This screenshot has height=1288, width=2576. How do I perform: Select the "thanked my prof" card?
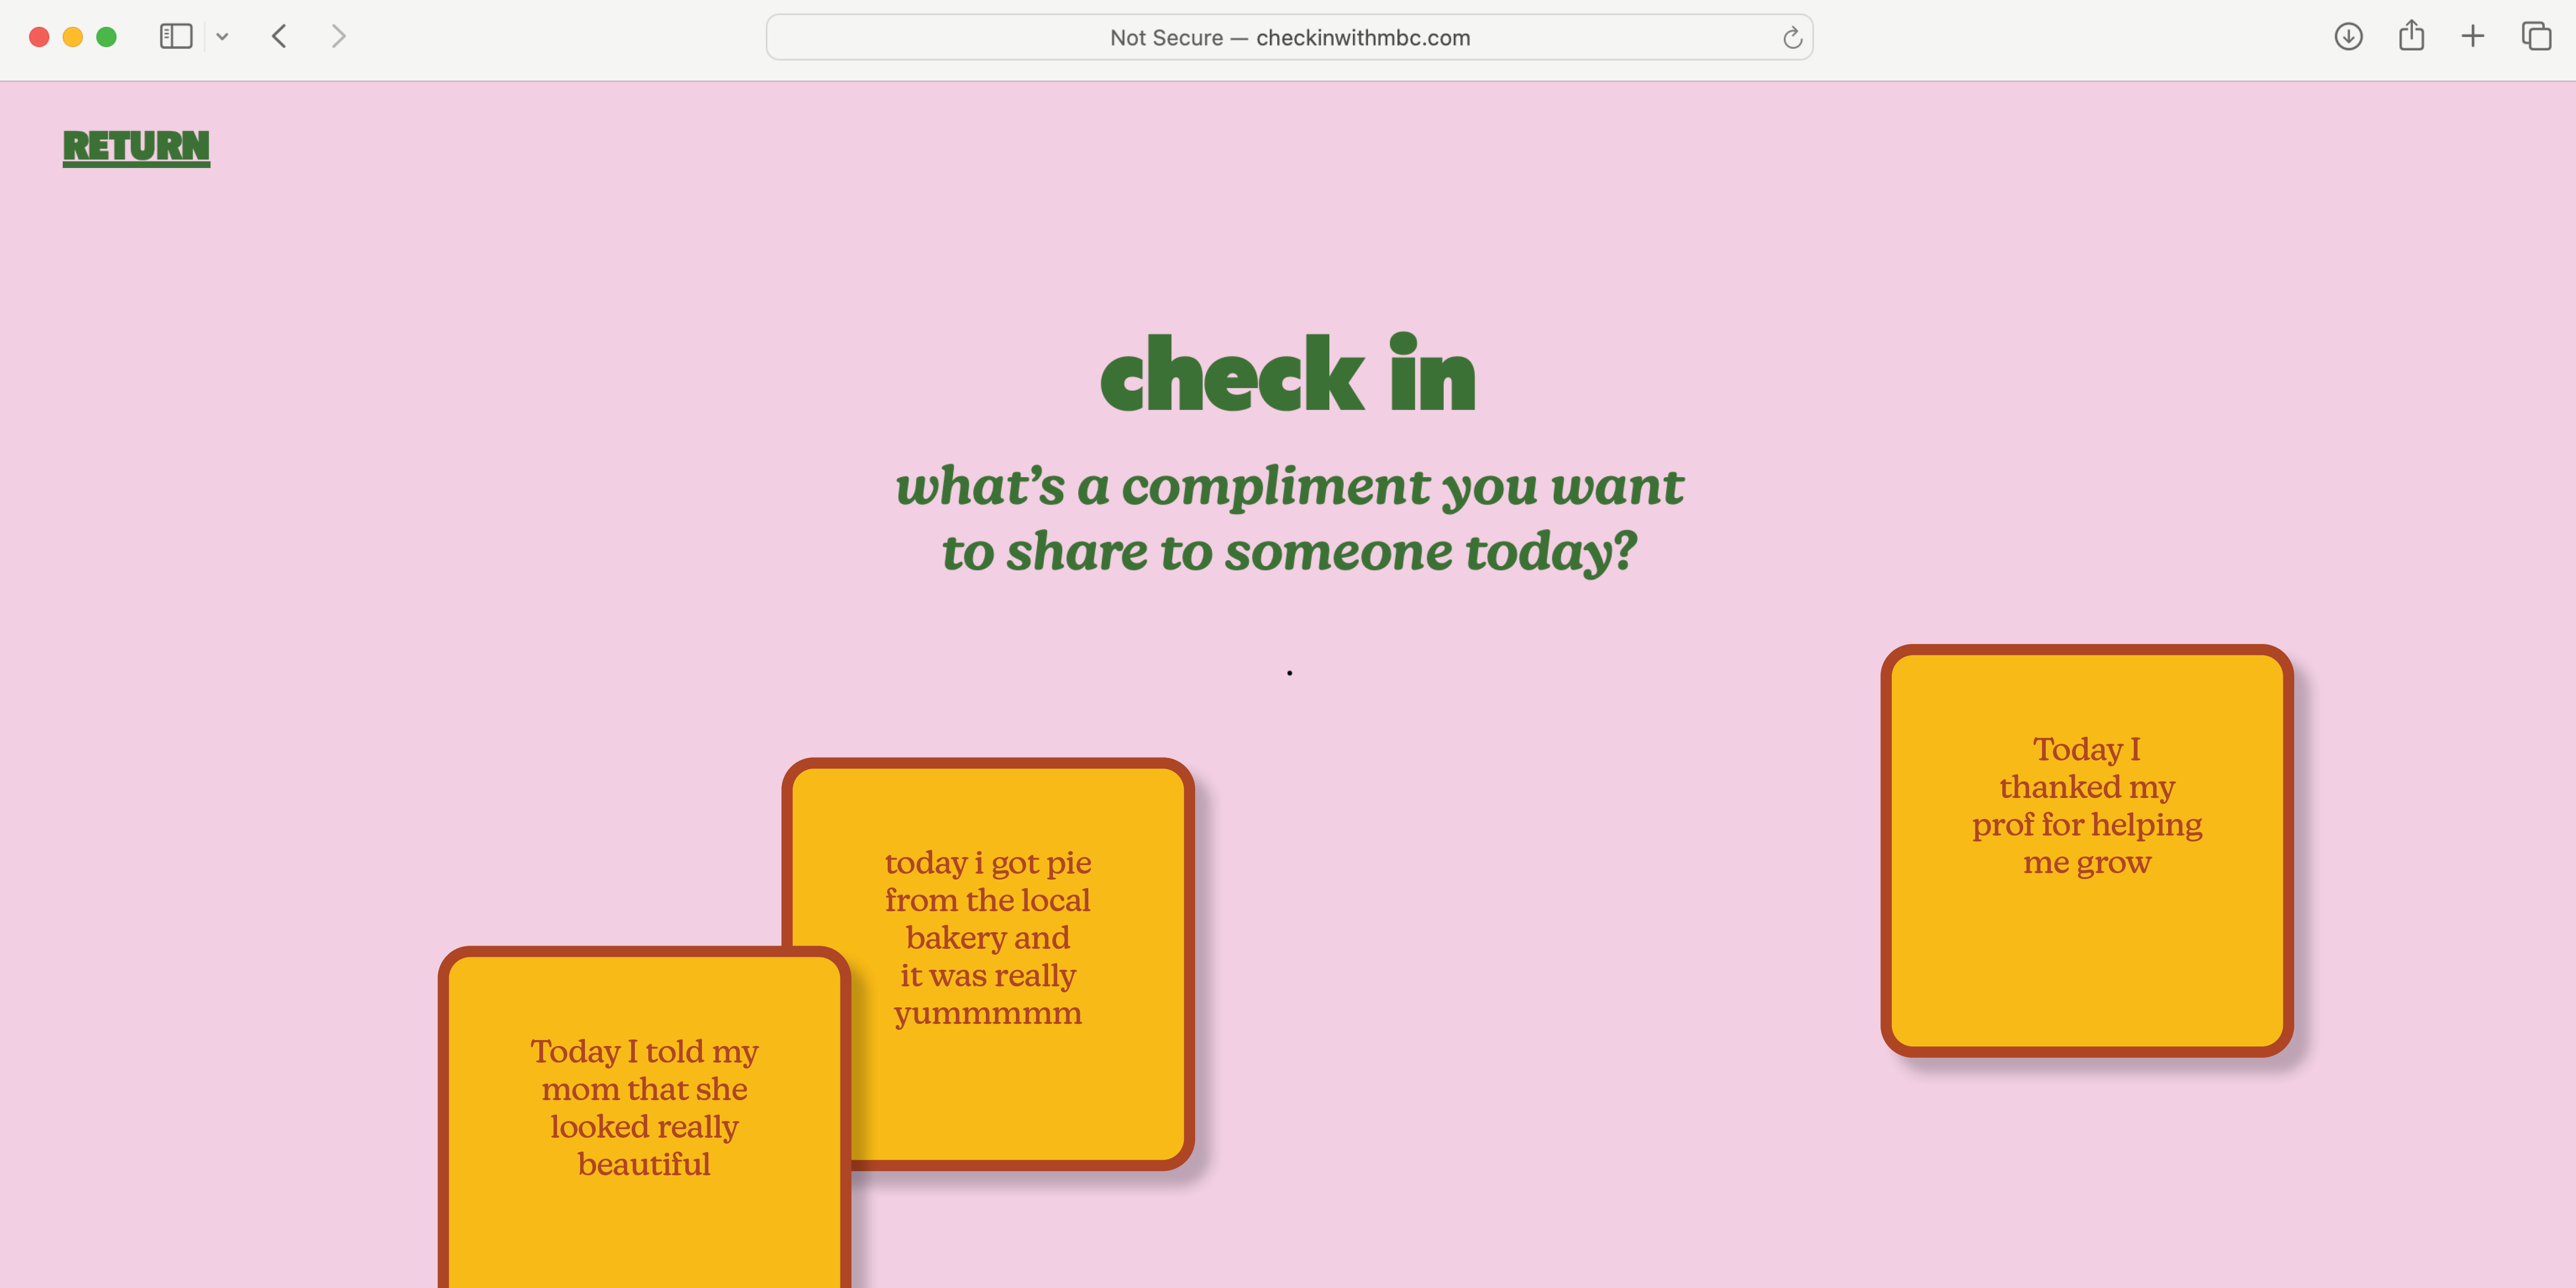point(2086,850)
